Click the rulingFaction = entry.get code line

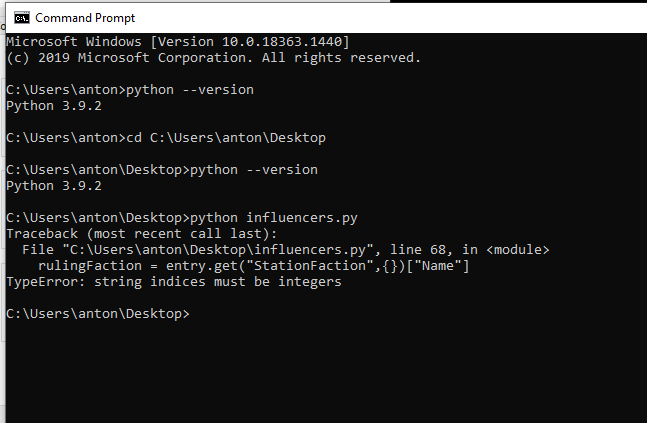coord(254,266)
